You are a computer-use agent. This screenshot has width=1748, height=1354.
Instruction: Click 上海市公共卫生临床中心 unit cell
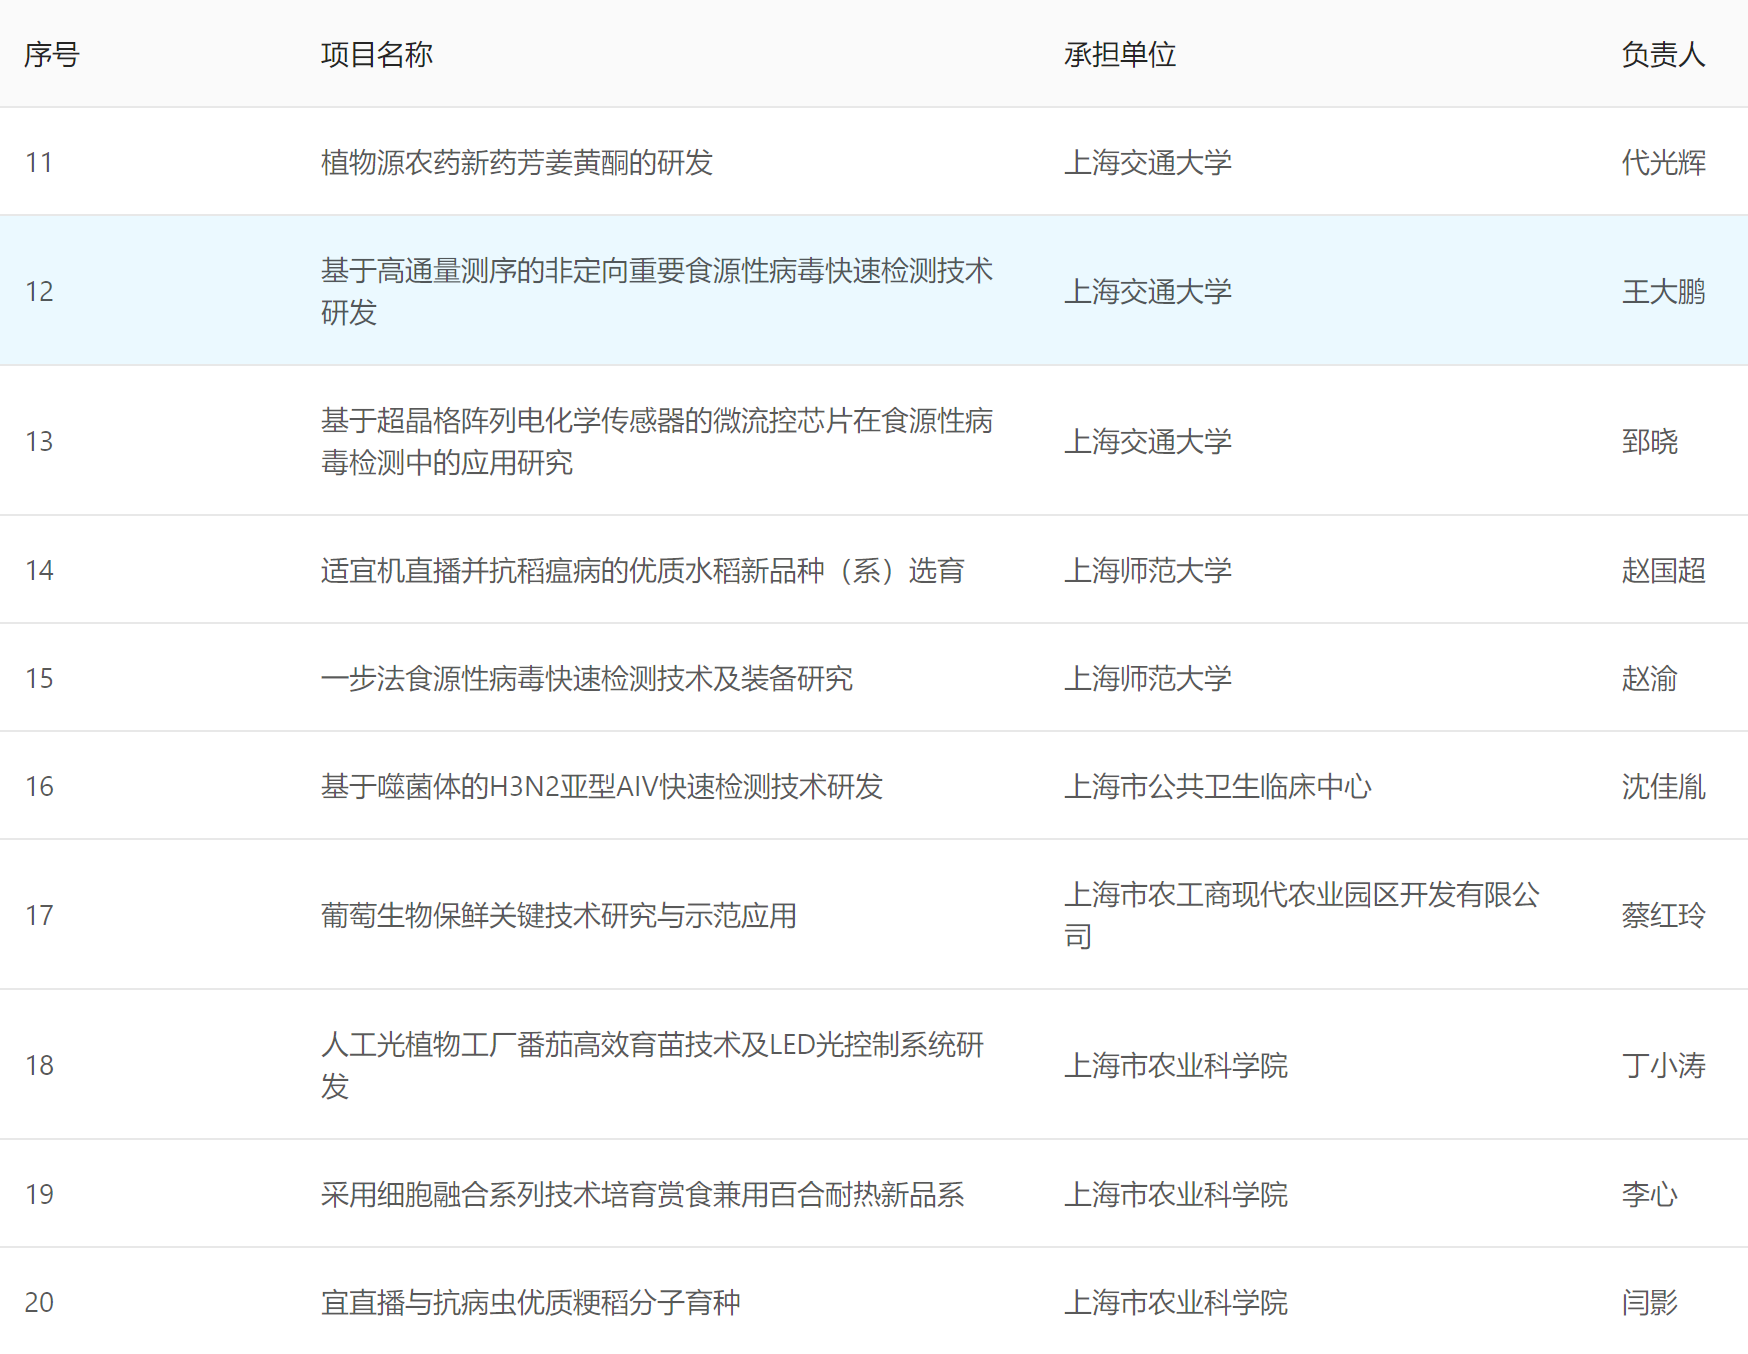1217,786
